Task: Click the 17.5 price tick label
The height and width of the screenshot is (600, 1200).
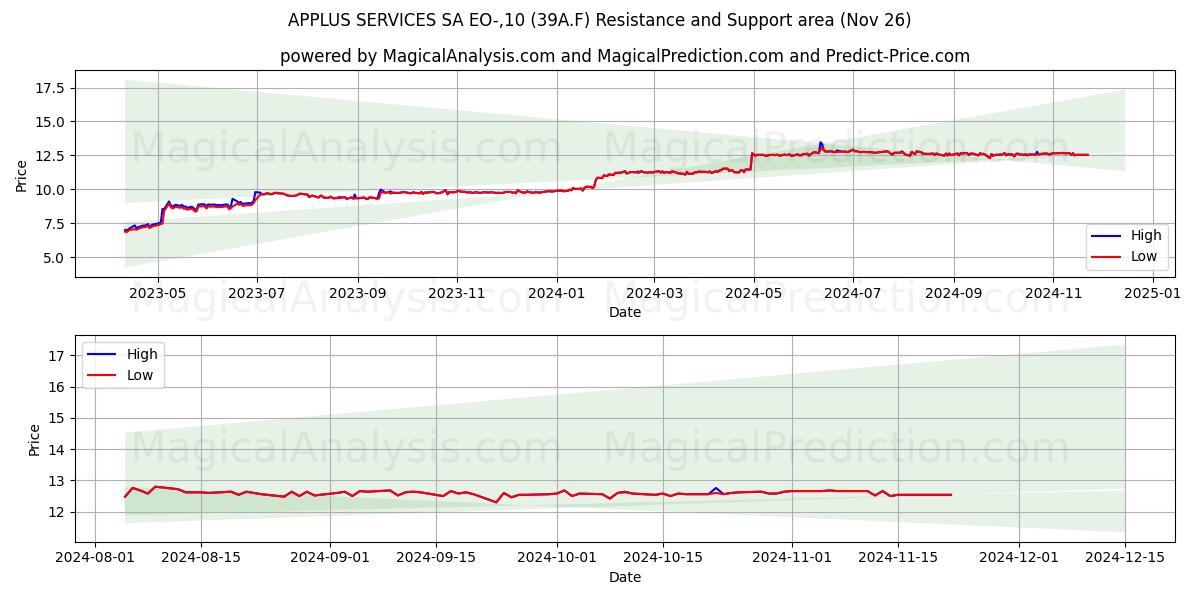Action: coord(51,88)
